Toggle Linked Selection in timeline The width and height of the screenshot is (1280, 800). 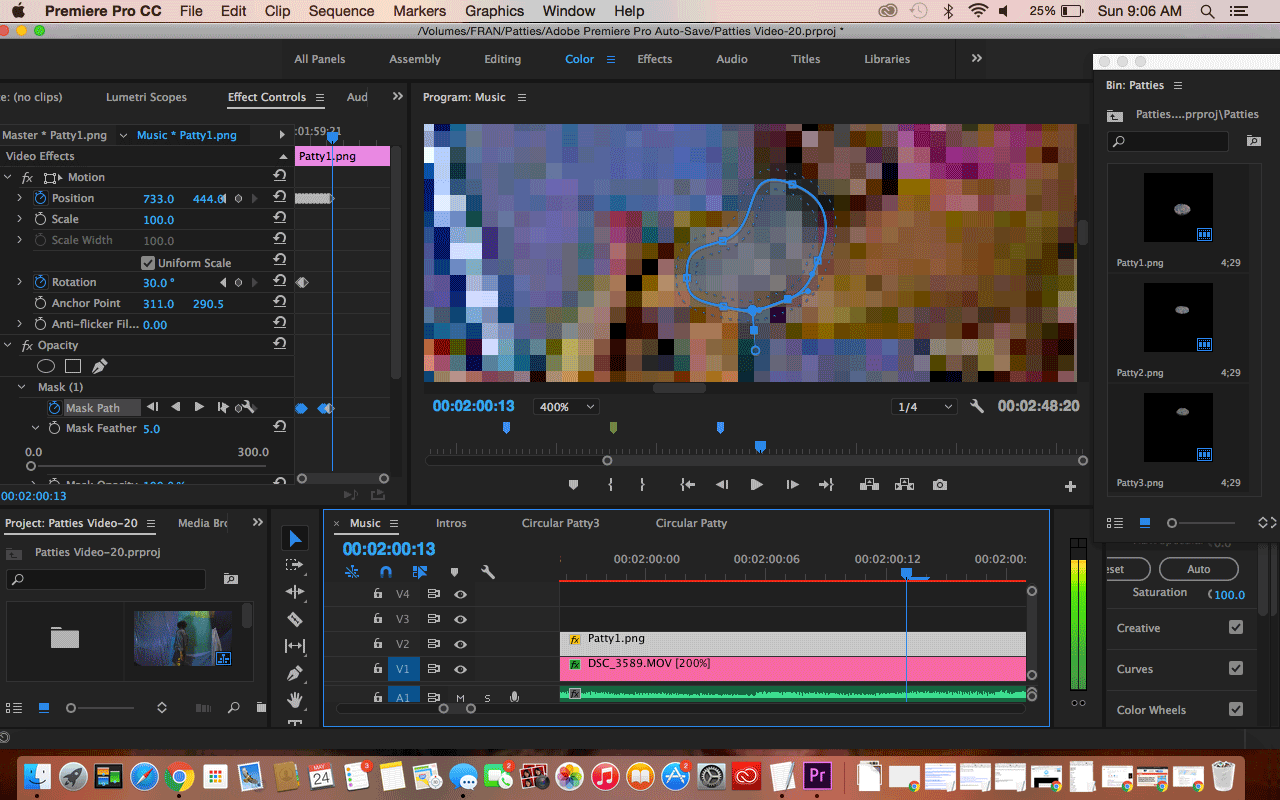(x=420, y=572)
